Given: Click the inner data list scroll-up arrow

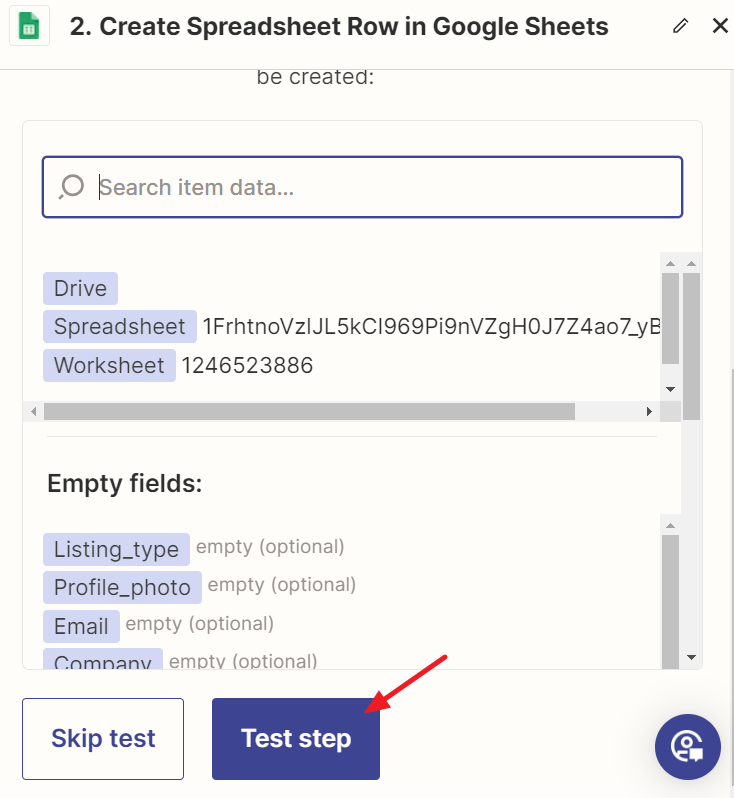Looking at the screenshot, I should click(670, 263).
